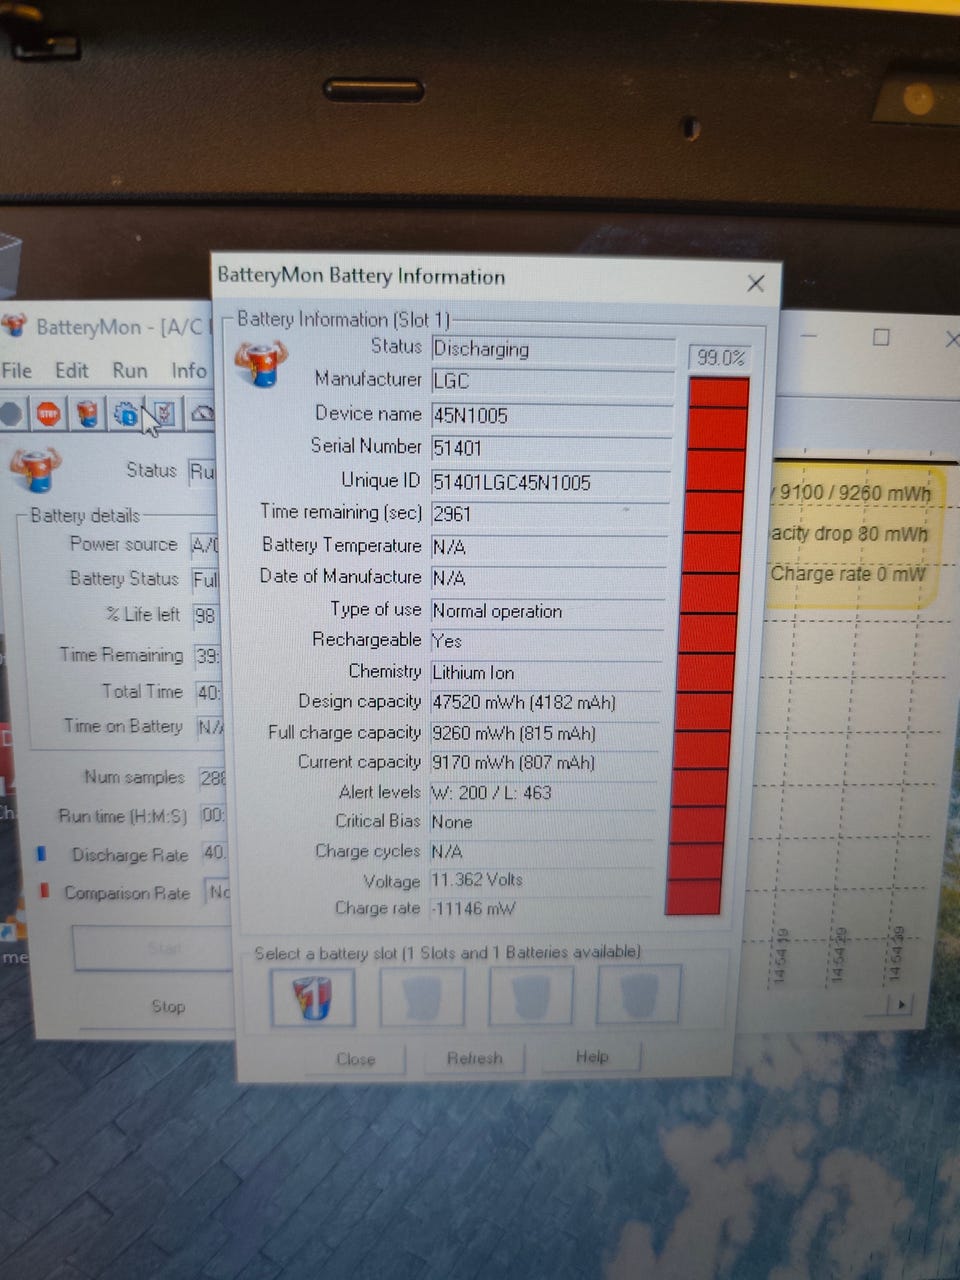Open the Info menu

point(189,371)
